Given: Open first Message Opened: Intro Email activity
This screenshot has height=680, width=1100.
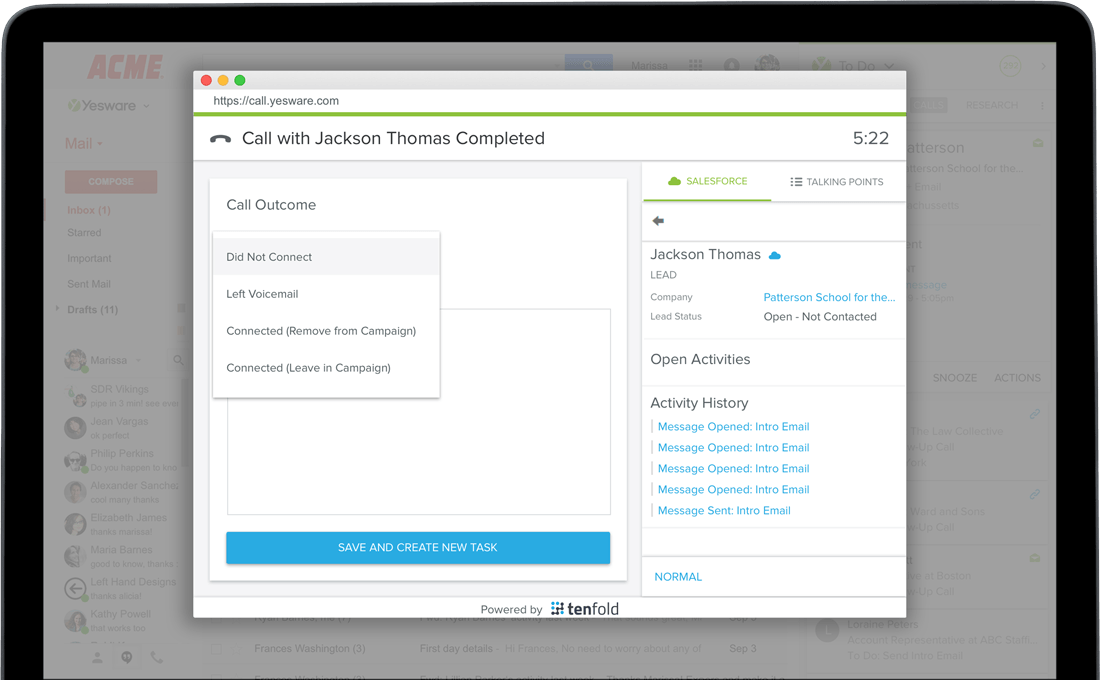Looking at the screenshot, I should (x=733, y=427).
